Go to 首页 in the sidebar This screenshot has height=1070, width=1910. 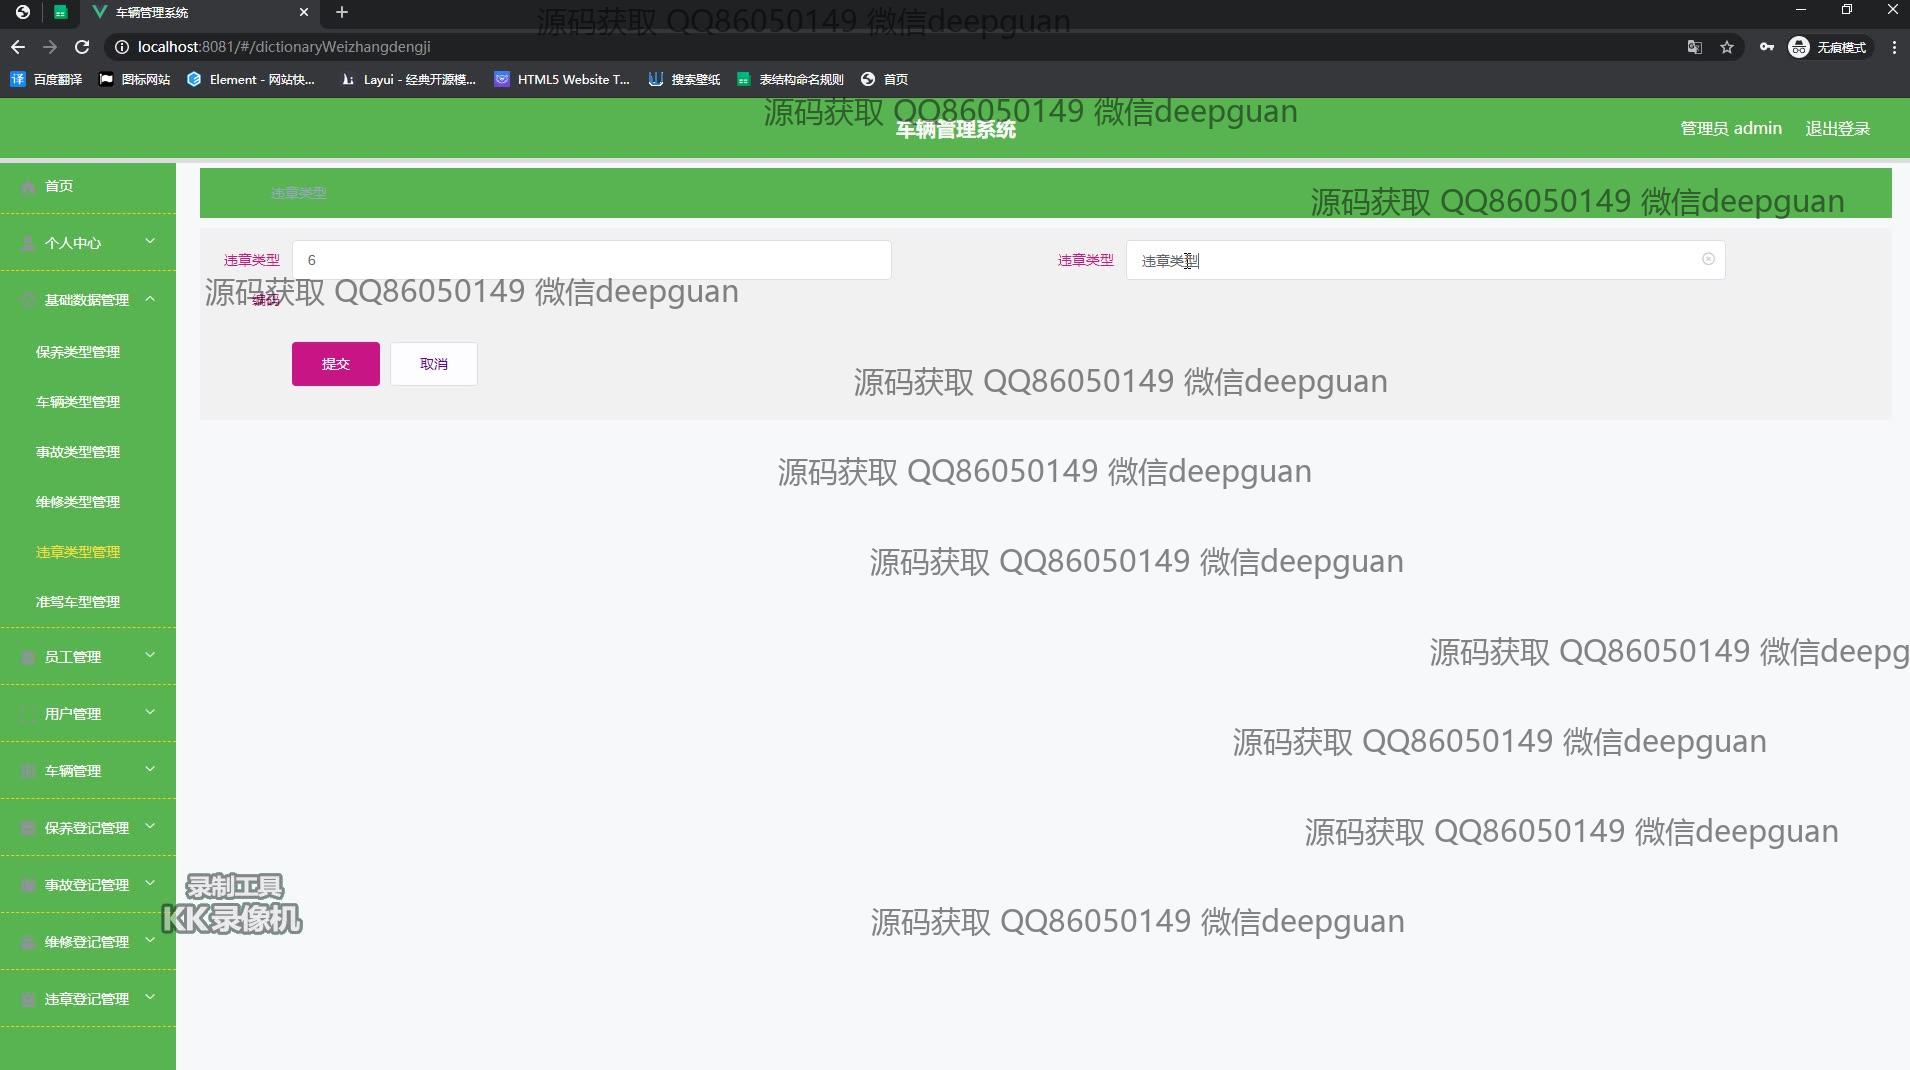pos(59,186)
